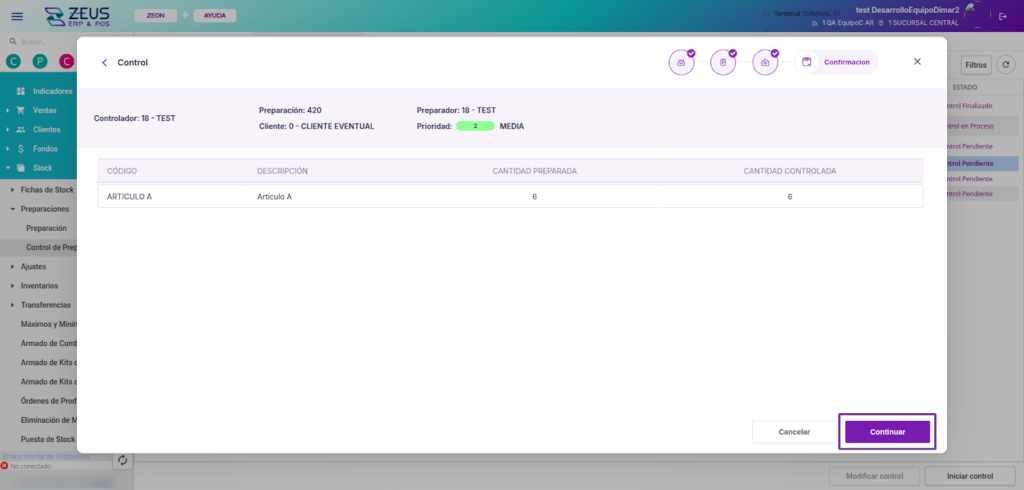Click the logout icon in header
The width and height of the screenshot is (1024, 490).
tap(1003, 16)
